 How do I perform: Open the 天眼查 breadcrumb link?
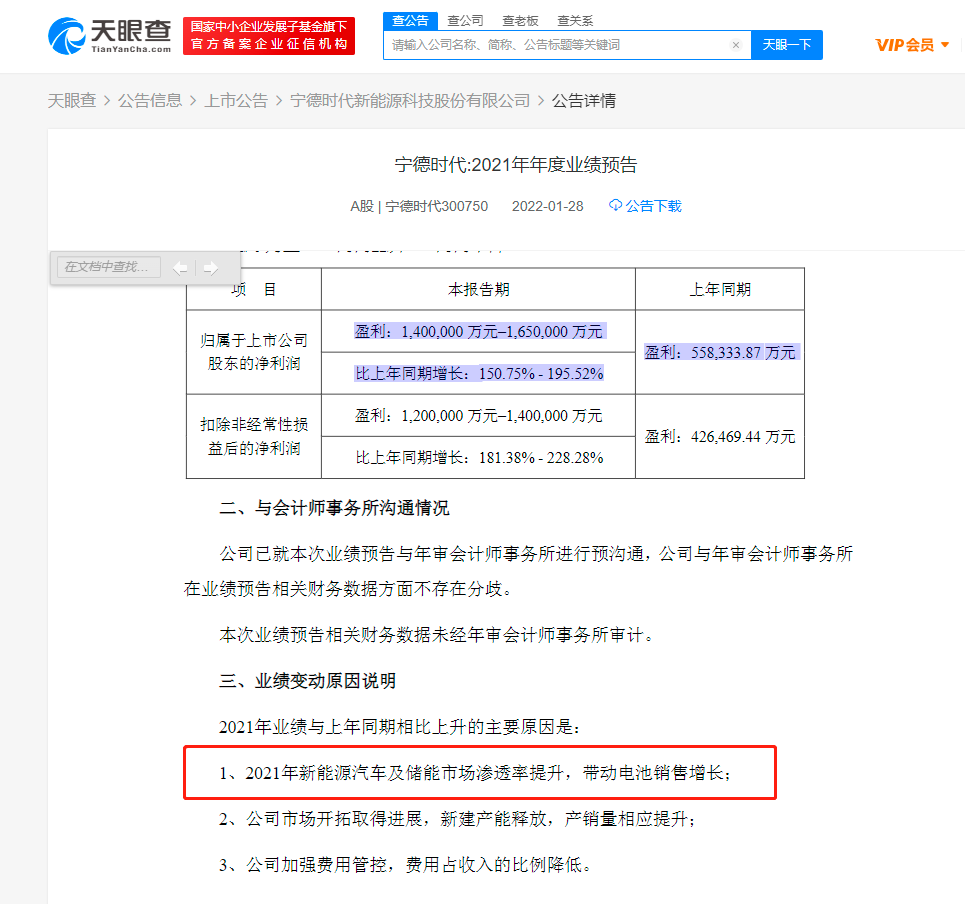pos(72,100)
